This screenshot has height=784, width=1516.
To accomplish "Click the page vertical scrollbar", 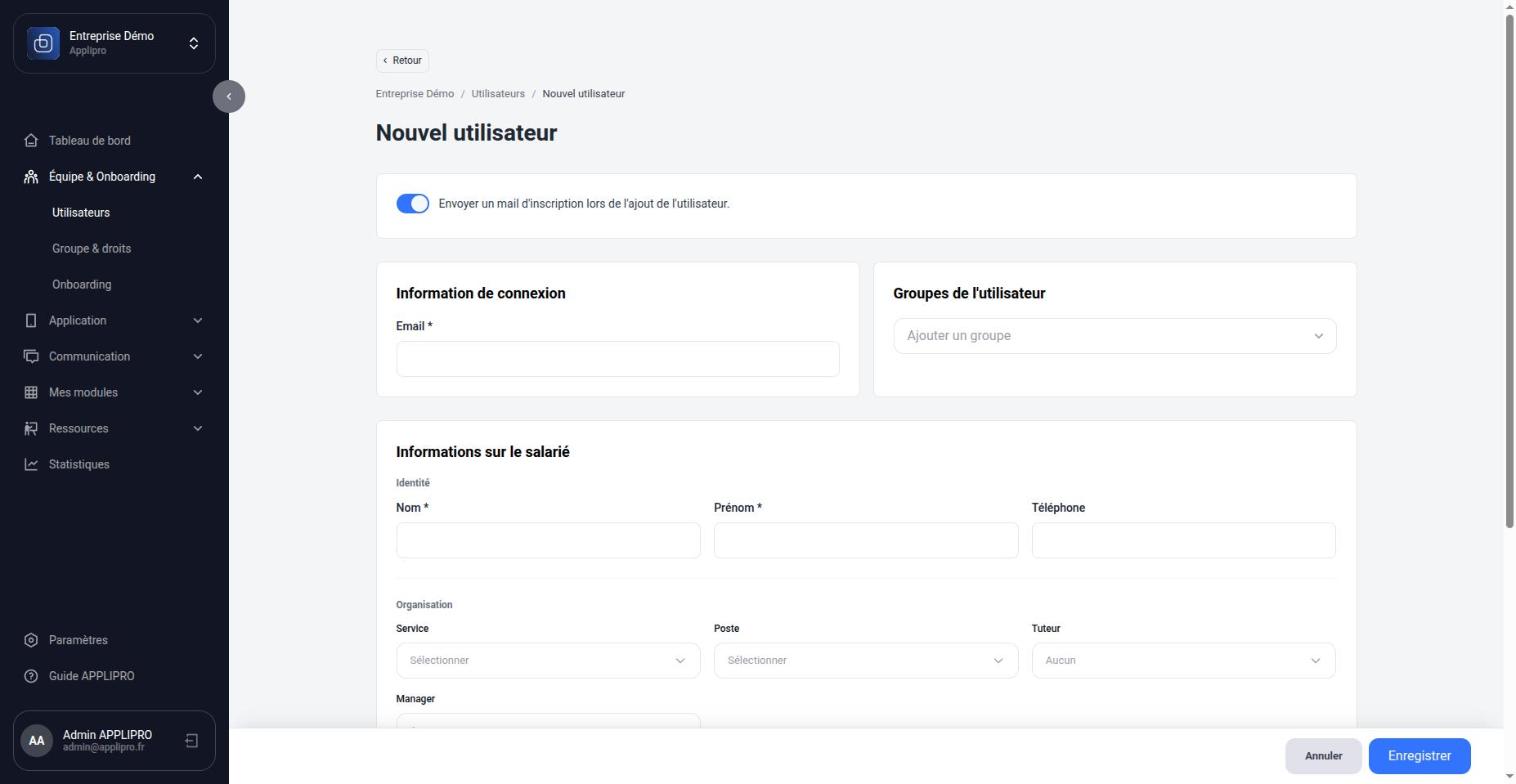I will coord(1510,270).
